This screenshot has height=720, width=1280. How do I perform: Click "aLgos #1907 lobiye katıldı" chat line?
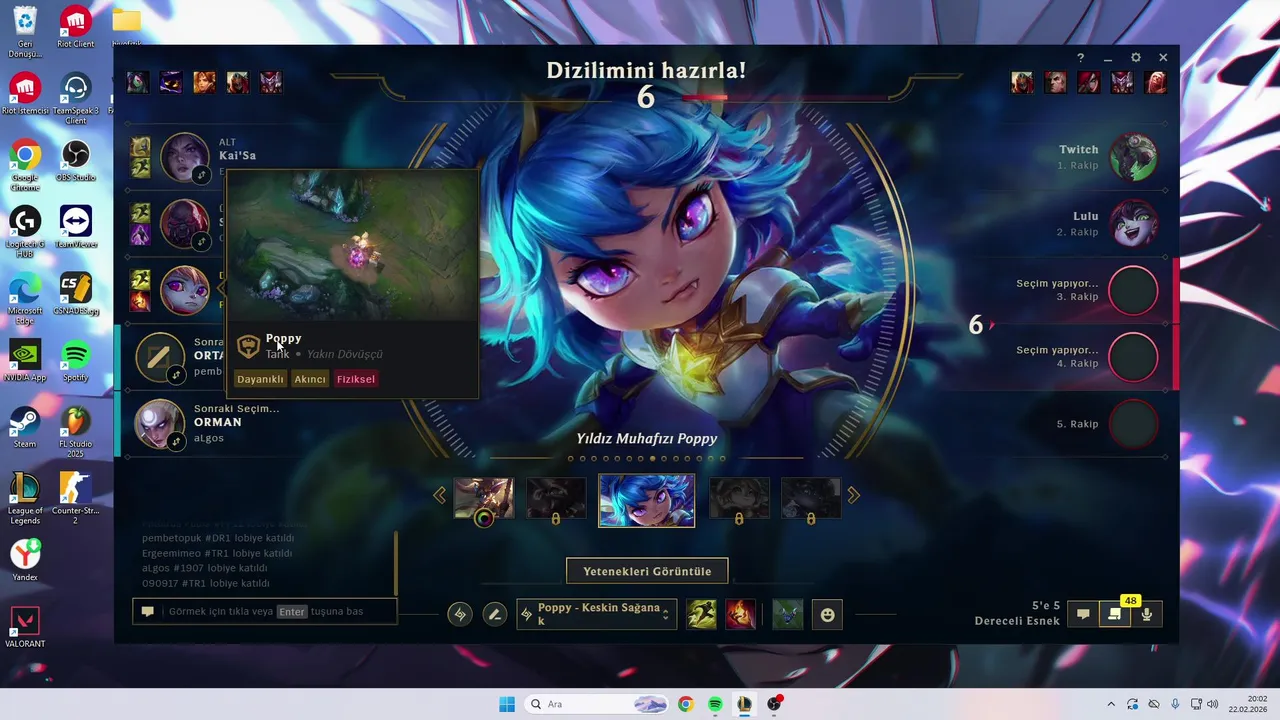tap(204, 568)
